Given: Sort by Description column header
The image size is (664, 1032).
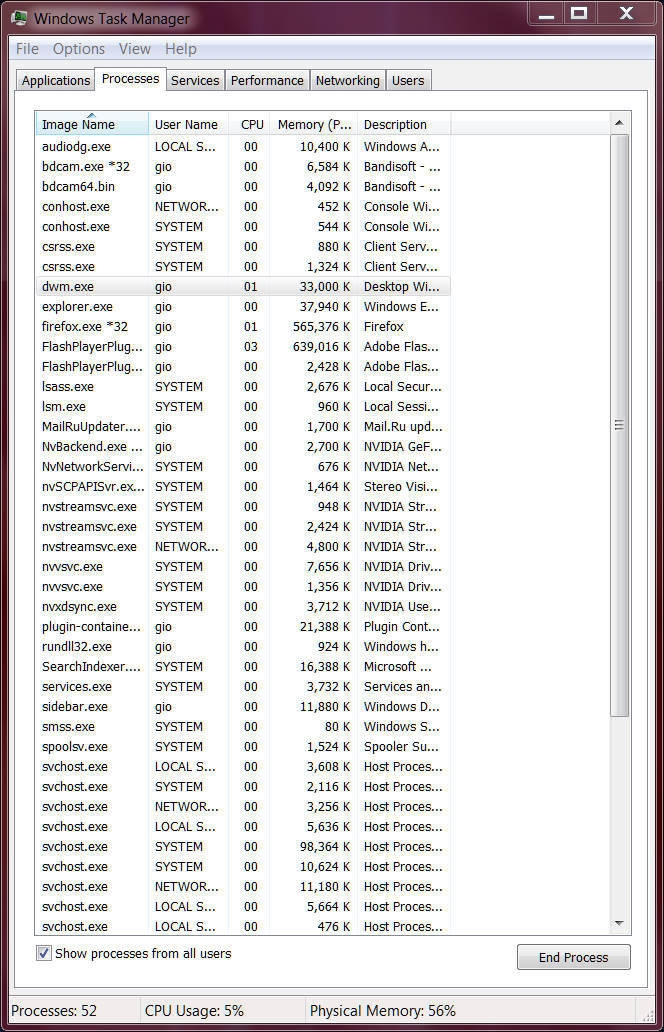Looking at the screenshot, I should pos(404,124).
